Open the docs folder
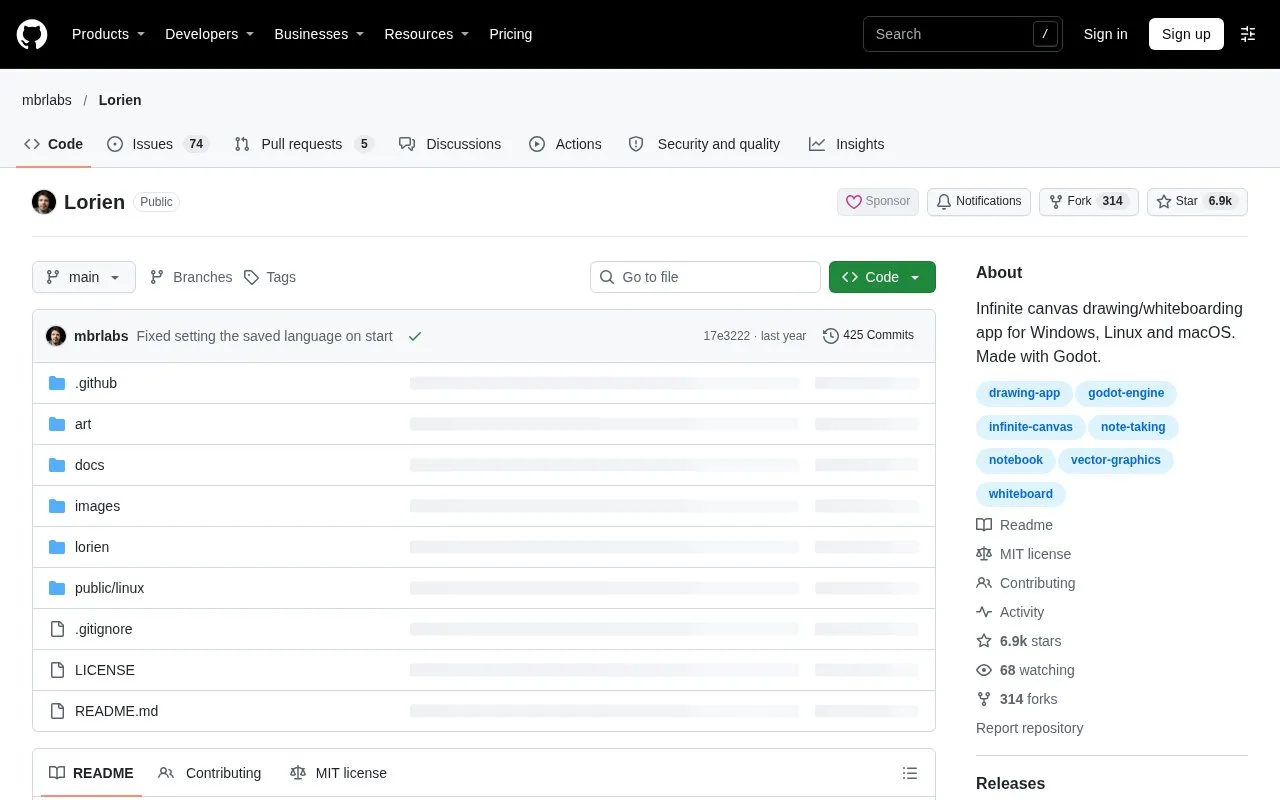Image resolution: width=1280 pixels, height=800 pixels. point(90,465)
